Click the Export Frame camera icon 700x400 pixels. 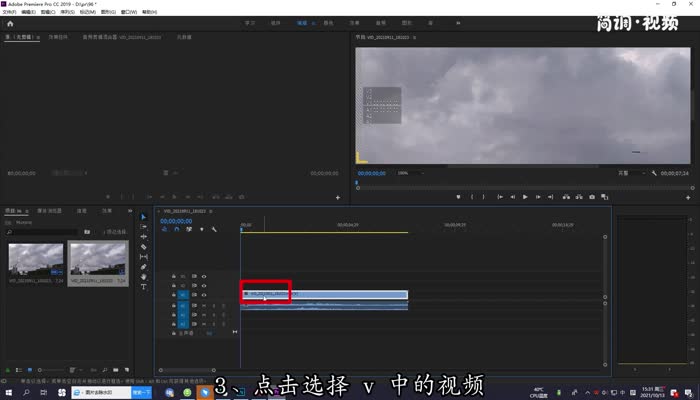(x=591, y=197)
